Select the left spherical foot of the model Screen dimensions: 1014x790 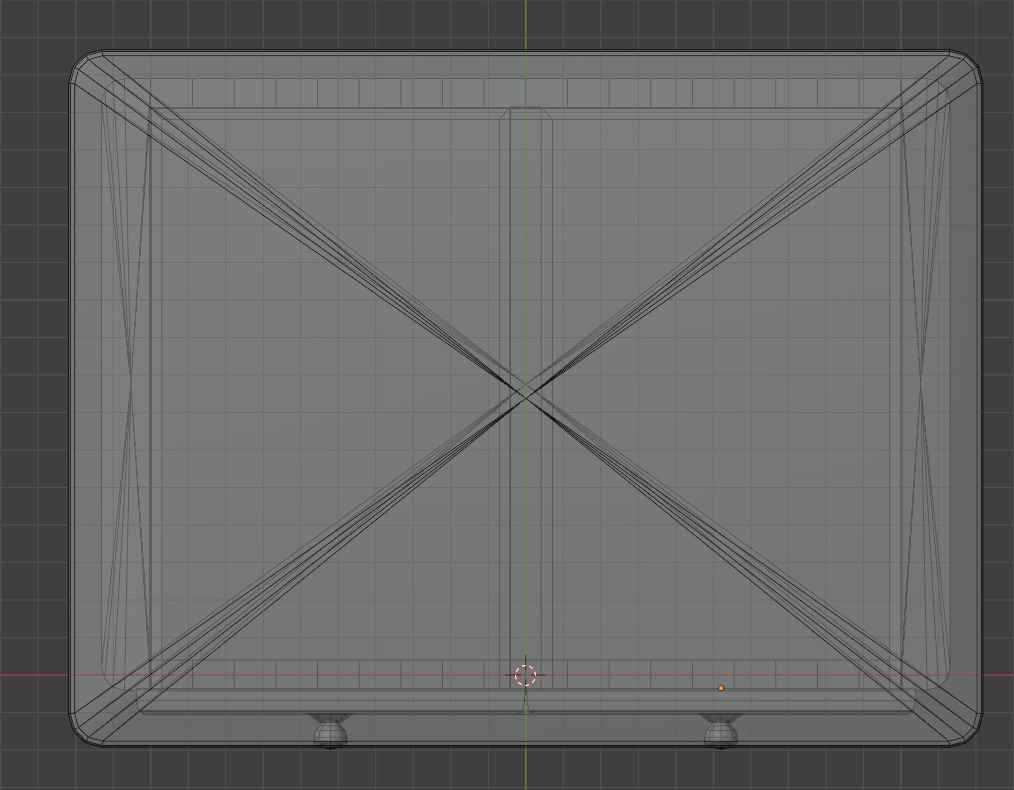(330, 734)
